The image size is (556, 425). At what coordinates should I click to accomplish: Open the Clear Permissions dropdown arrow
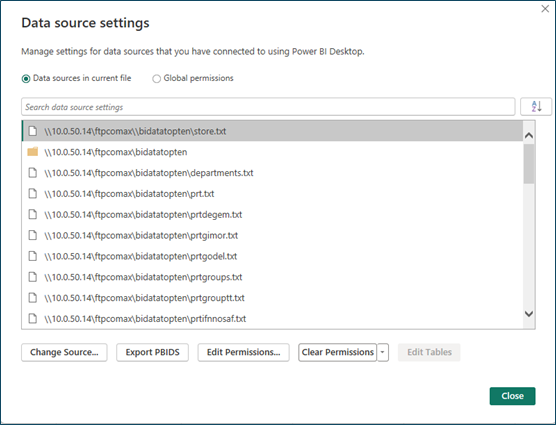tap(383, 352)
